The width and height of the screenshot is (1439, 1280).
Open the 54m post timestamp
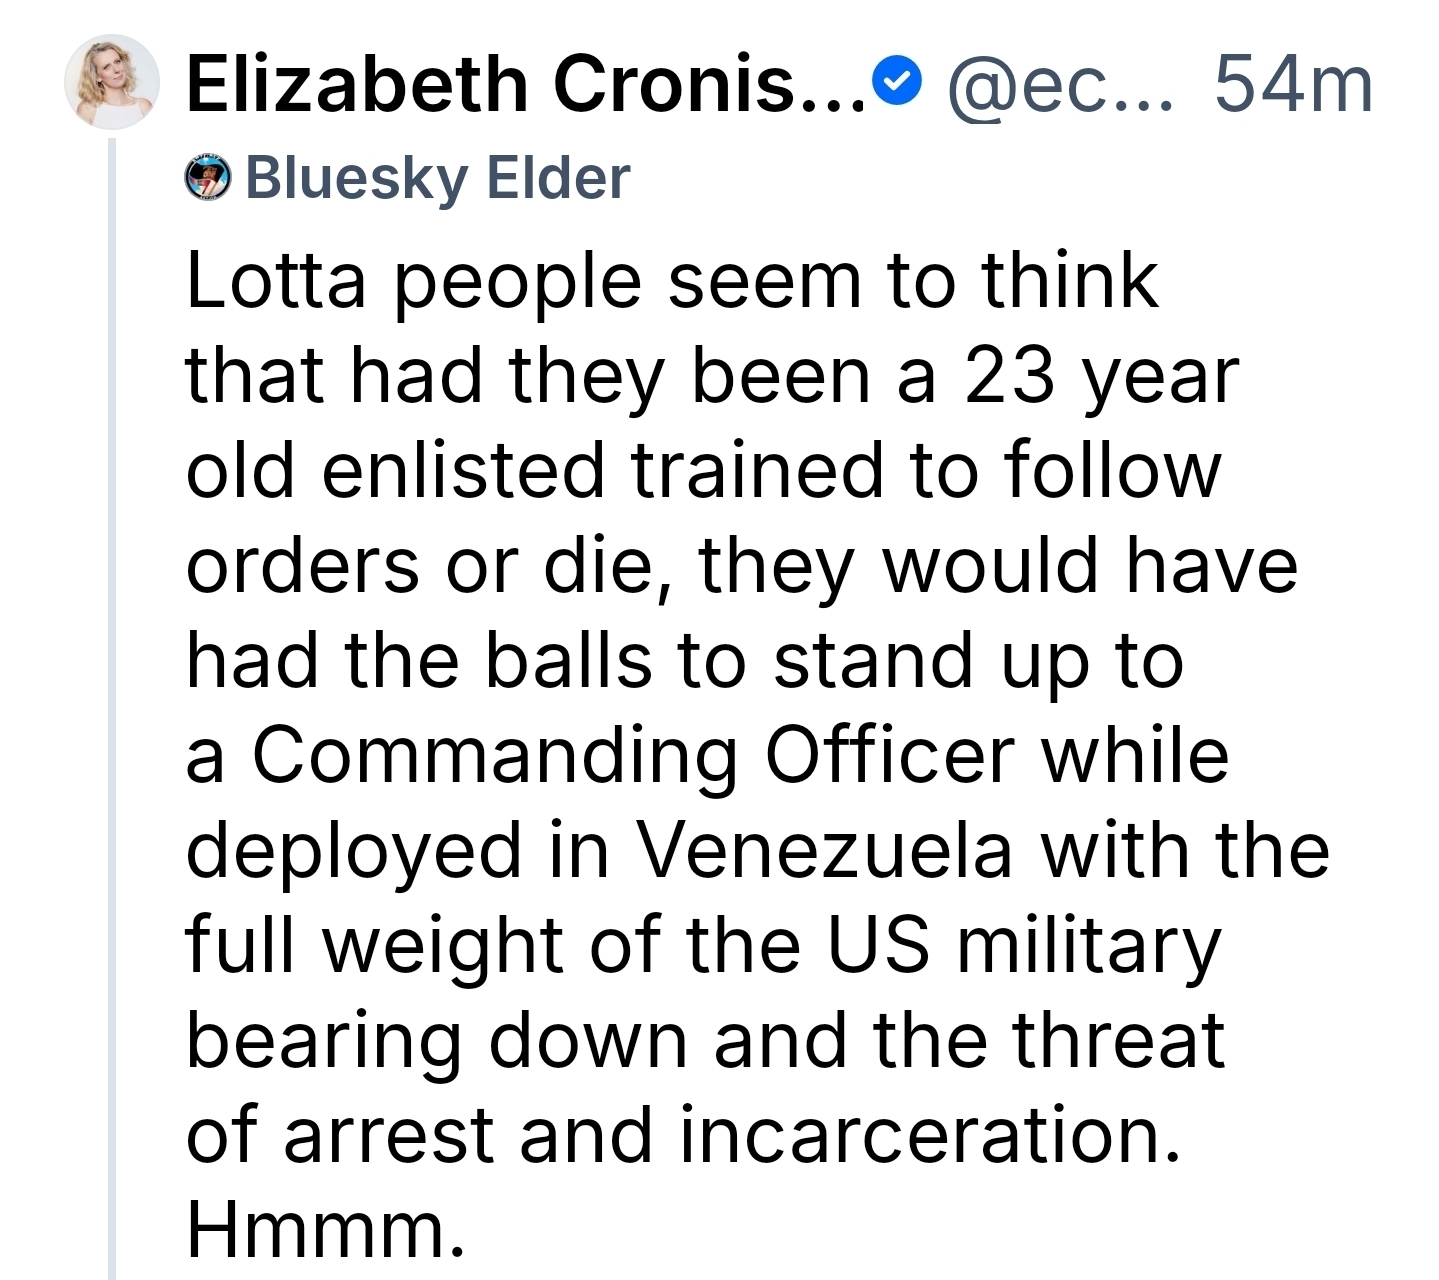[x=1292, y=84]
